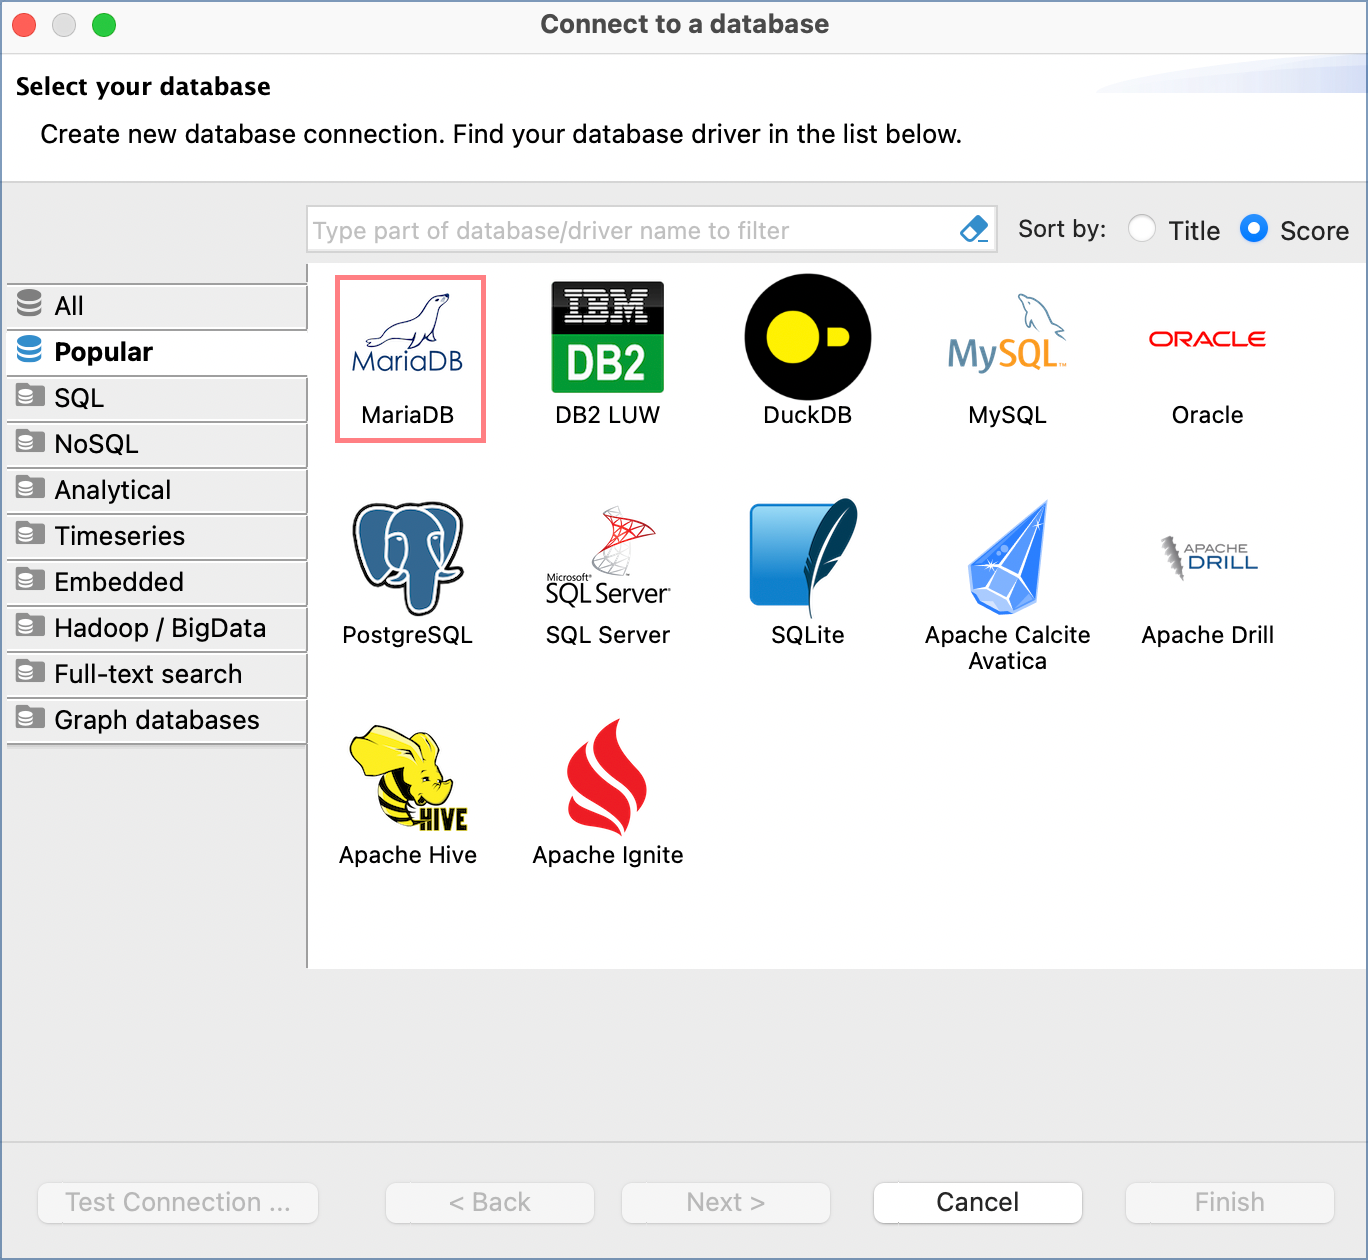Select the Apache Ignite flame driver
This screenshot has width=1368, height=1260.
[607, 795]
